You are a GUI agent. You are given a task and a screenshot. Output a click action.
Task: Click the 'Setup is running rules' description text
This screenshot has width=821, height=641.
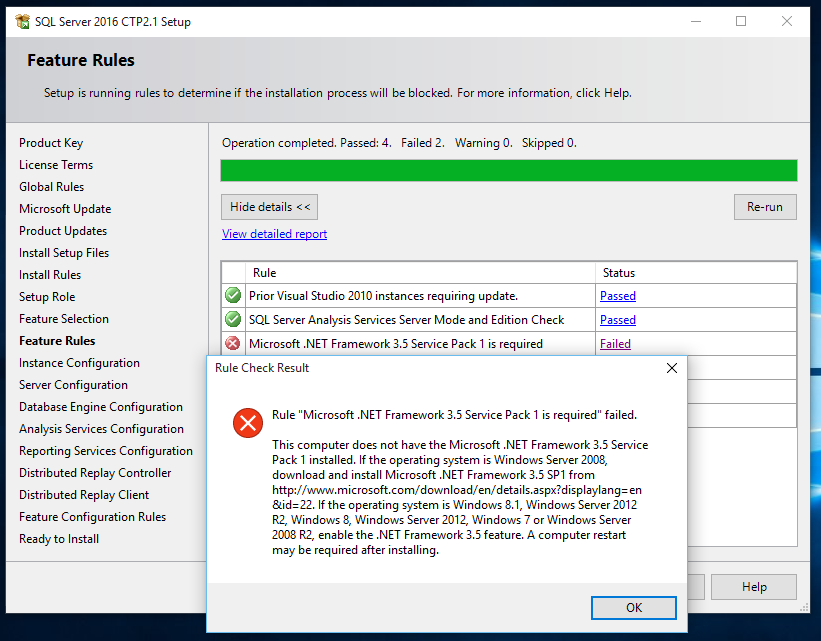[x=338, y=93]
